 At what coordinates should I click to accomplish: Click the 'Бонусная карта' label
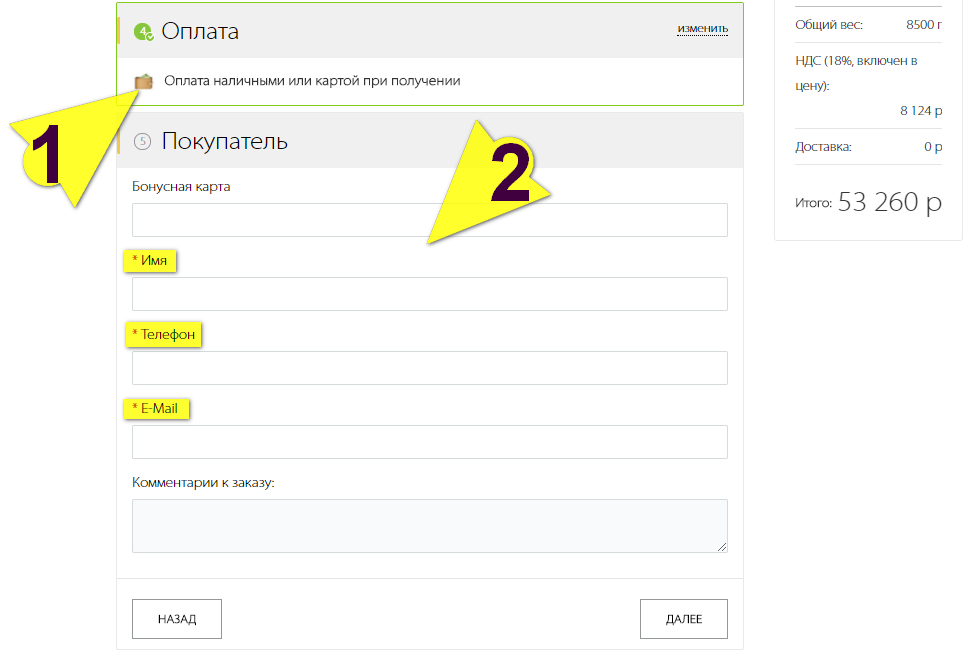coord(181,187)
